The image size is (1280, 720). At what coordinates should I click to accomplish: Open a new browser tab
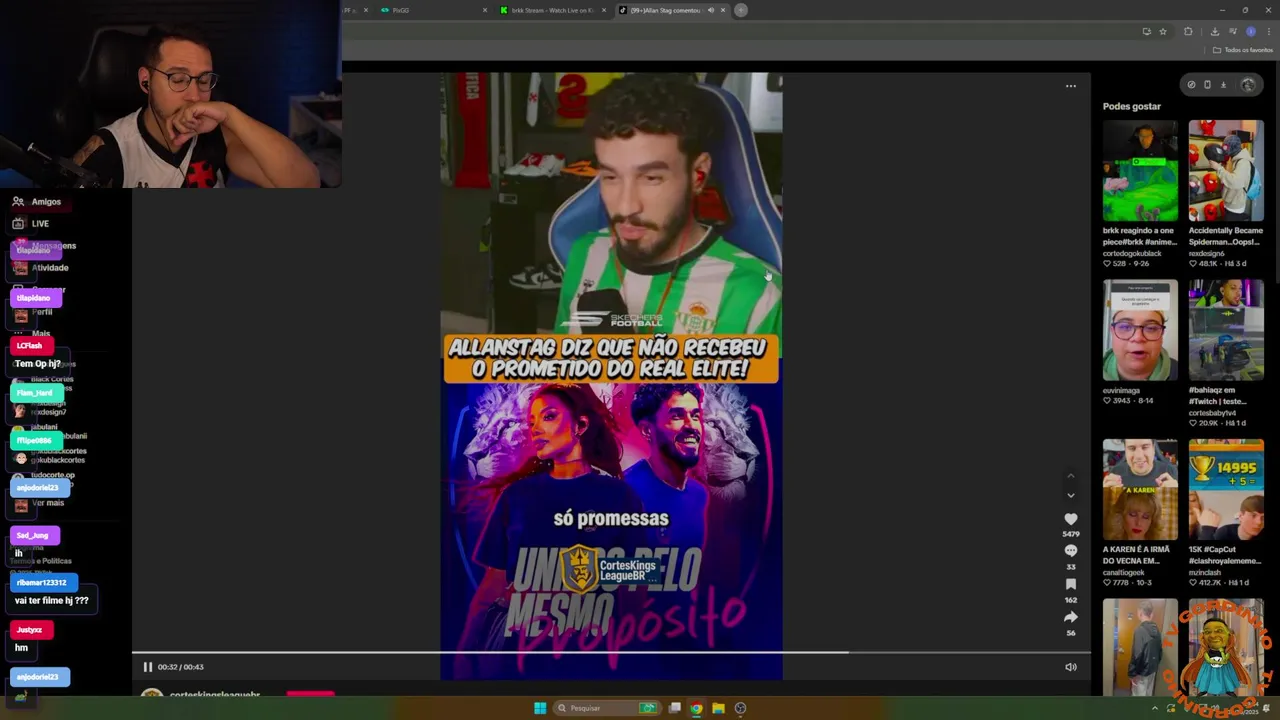click(x=741, y=10)
